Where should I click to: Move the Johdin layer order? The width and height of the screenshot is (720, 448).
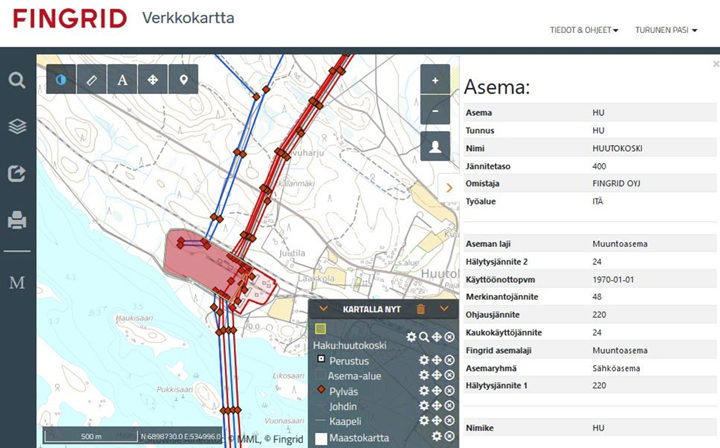[x=437, y=406]
